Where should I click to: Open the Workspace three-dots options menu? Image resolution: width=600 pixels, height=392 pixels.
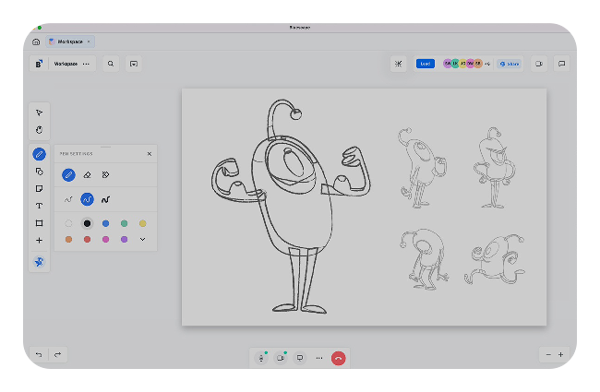86,64
